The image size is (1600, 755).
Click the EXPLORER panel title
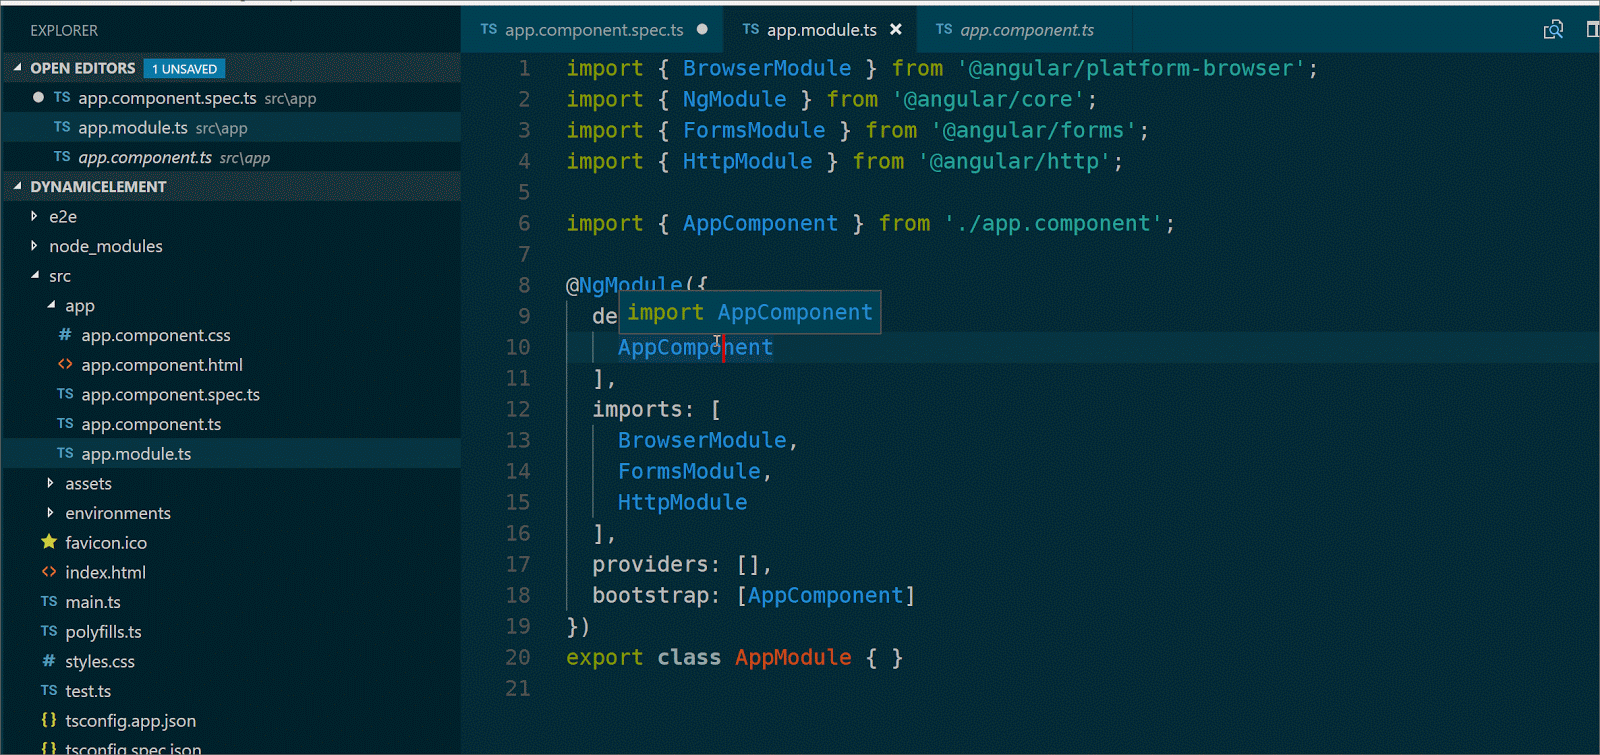tap(64, 30)
